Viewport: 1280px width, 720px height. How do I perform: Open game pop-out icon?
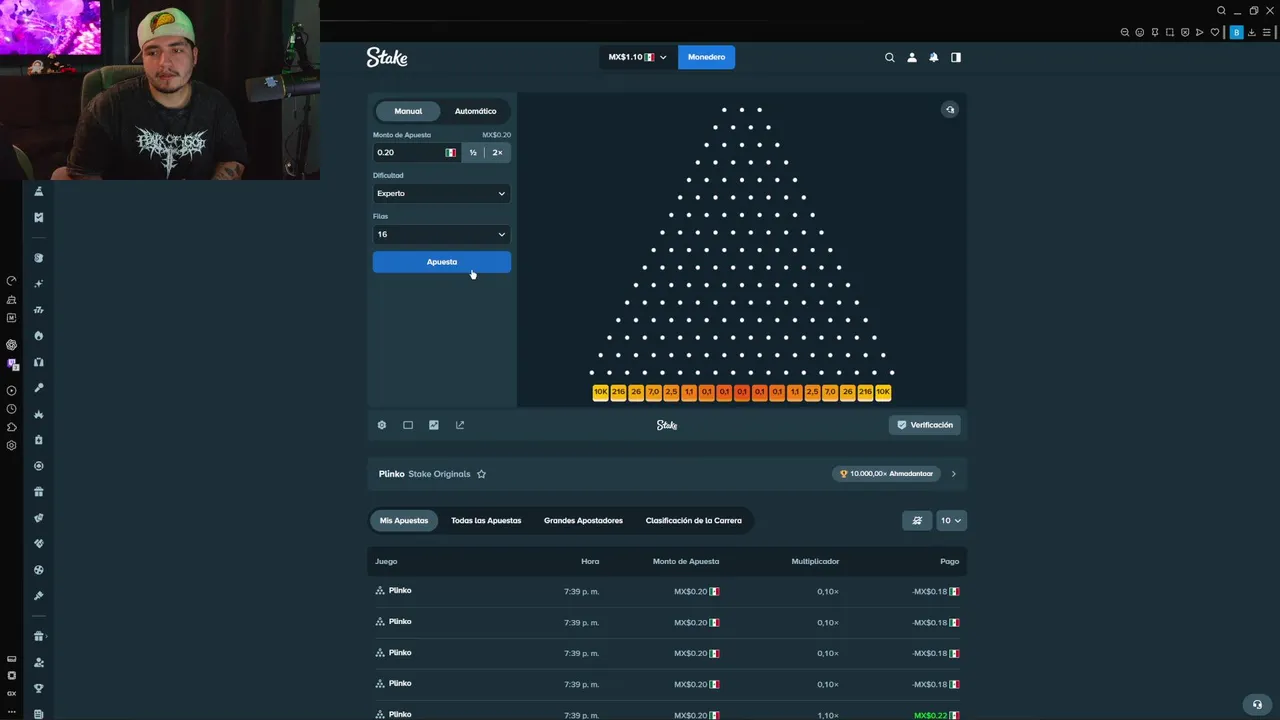click(x=459, y=425)
